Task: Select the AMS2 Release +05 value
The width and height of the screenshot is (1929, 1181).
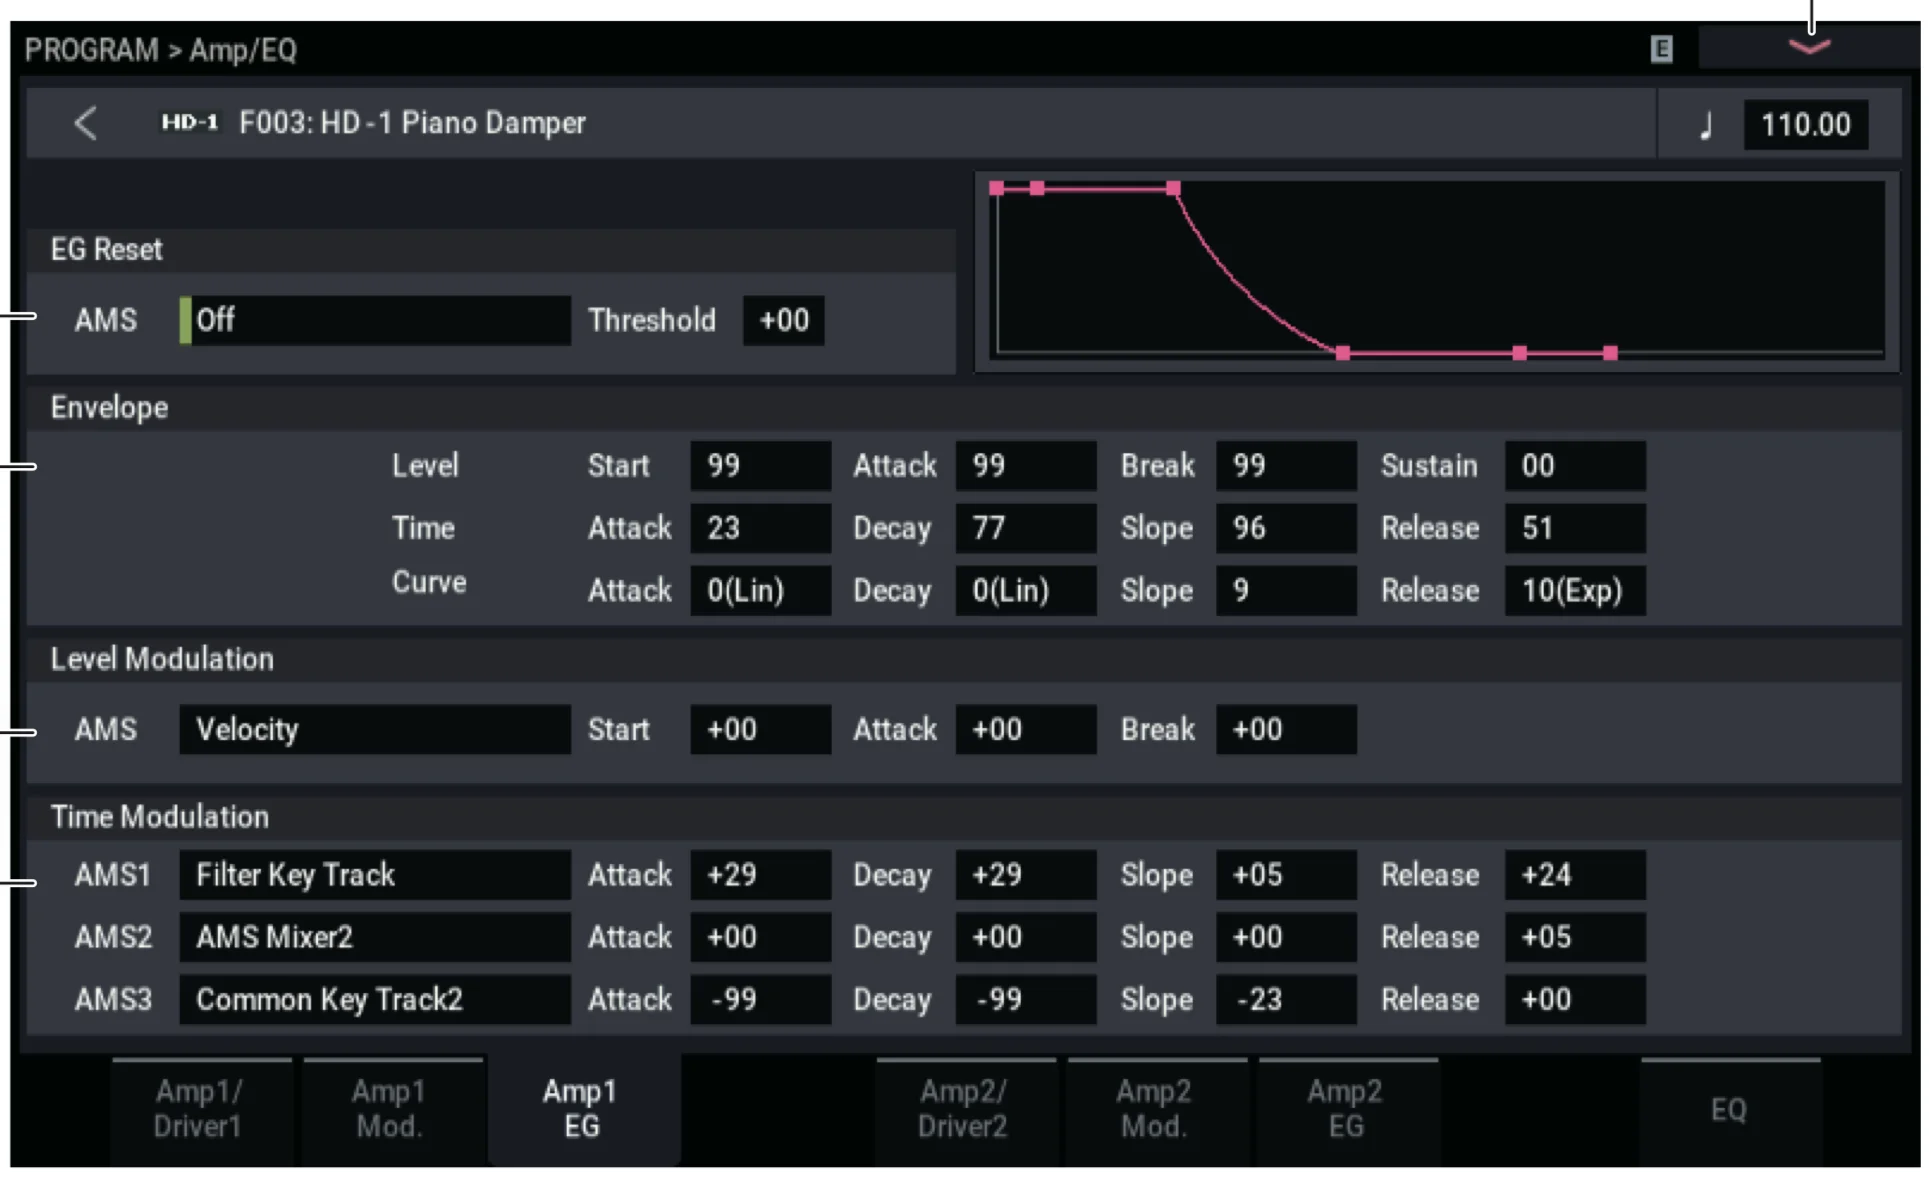Action: pyautogui.click(x=1573, y=937)
